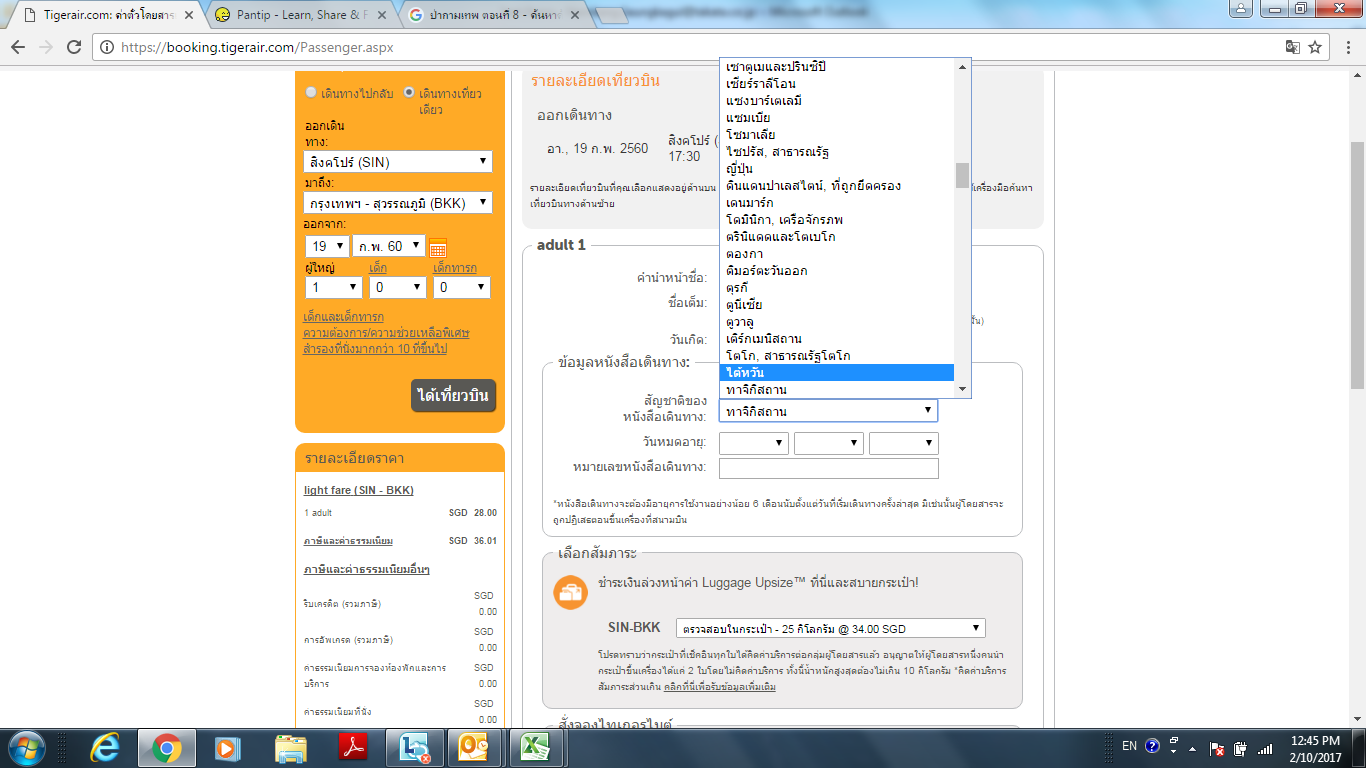The height and width of the screenshot is (768, 1366).
Task: Switch to the Tigerair.com tab
Action: [x=103, y=15]
